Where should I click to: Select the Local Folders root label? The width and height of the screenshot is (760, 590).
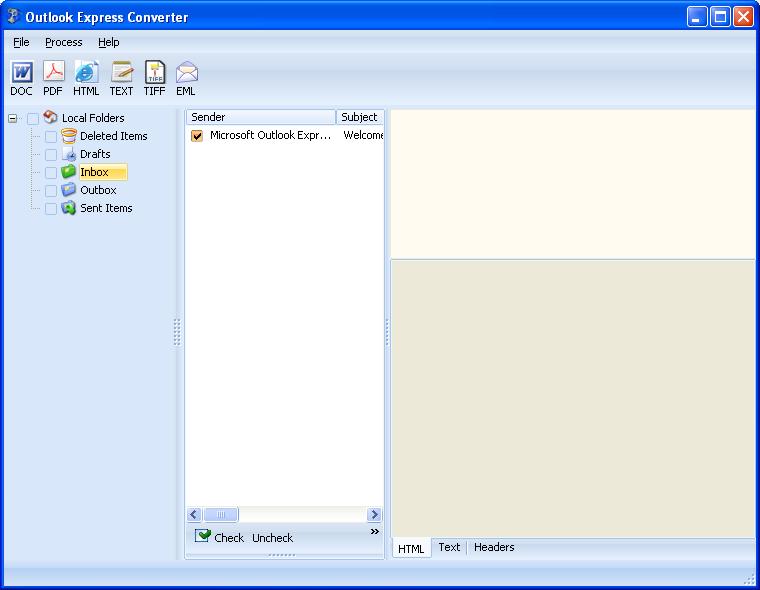[x=93, y=118]
